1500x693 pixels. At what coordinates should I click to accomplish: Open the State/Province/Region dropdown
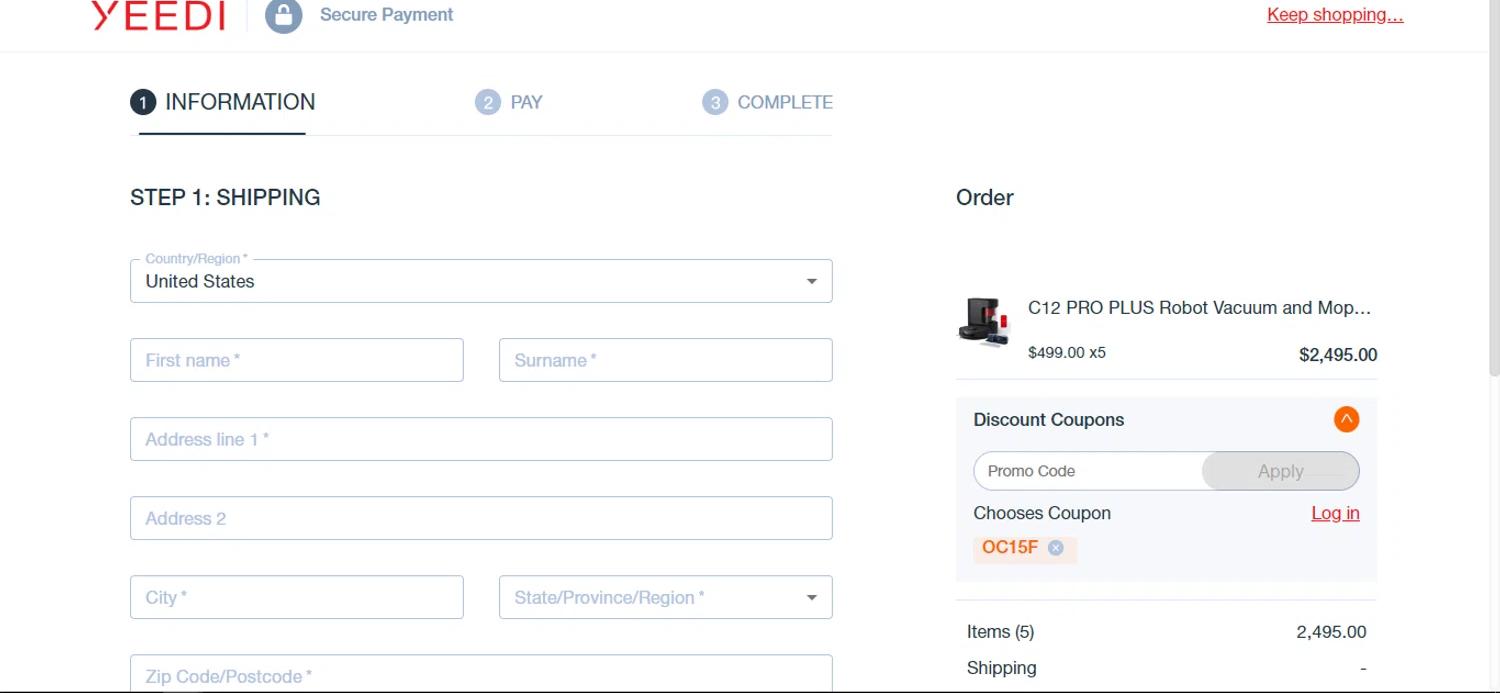[x=666, y=597]
